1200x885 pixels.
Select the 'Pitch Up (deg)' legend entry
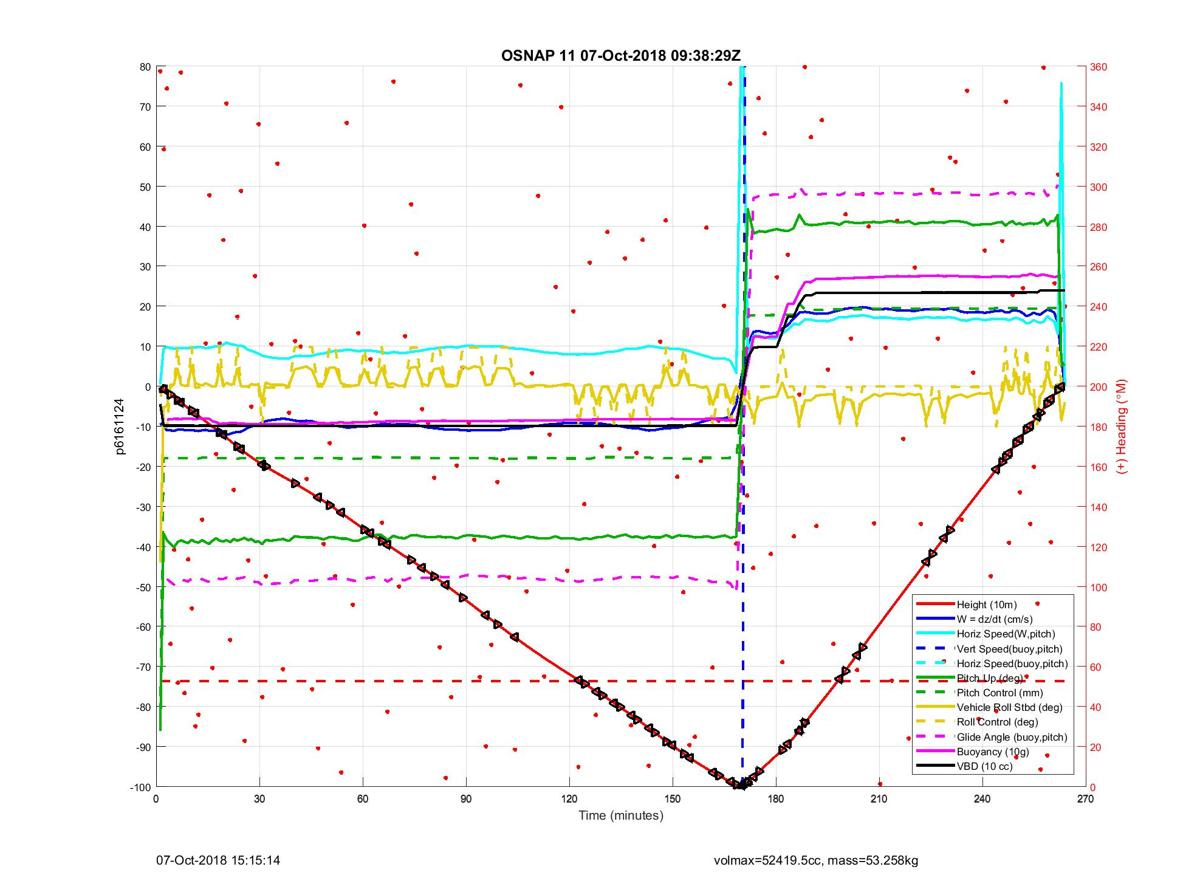pyautogui.click(x=991, y=679)
